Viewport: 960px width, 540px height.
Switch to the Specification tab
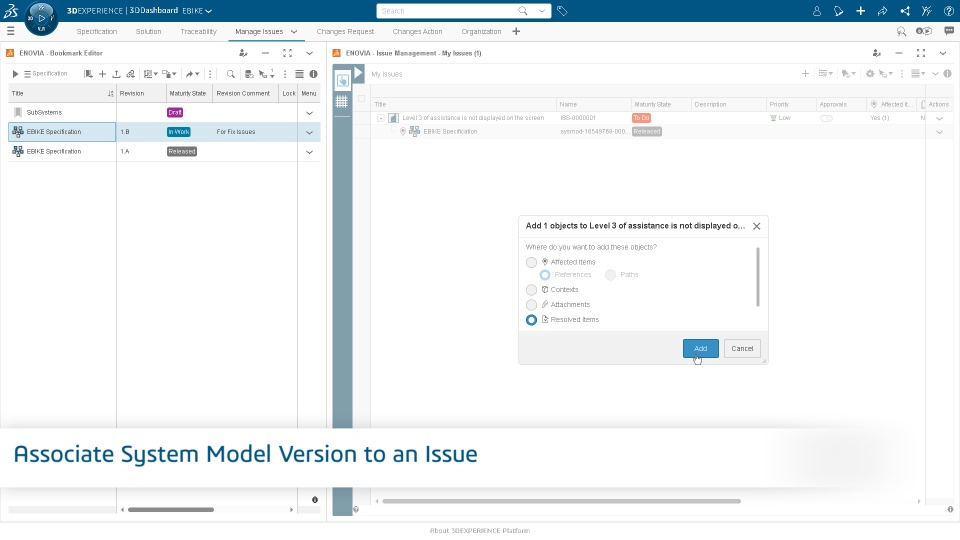coord(97,31)
